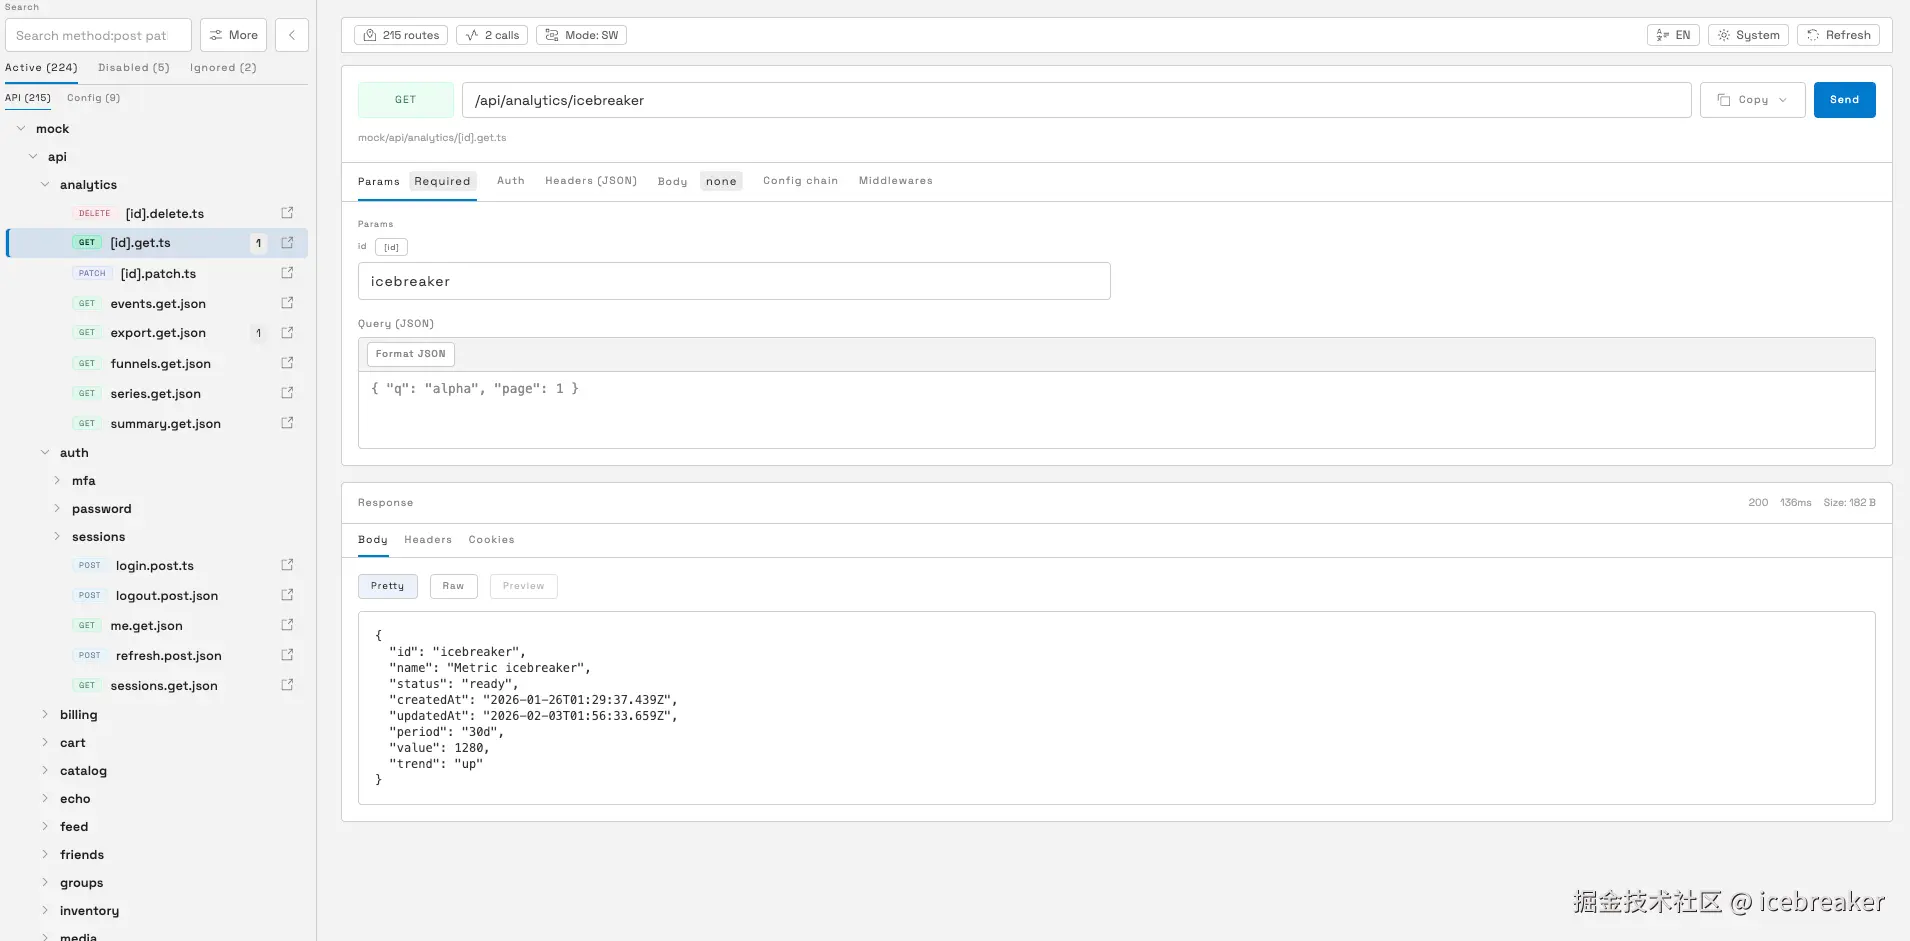
Task: Expand the catalog folder
Action: (x=45, y=771)
